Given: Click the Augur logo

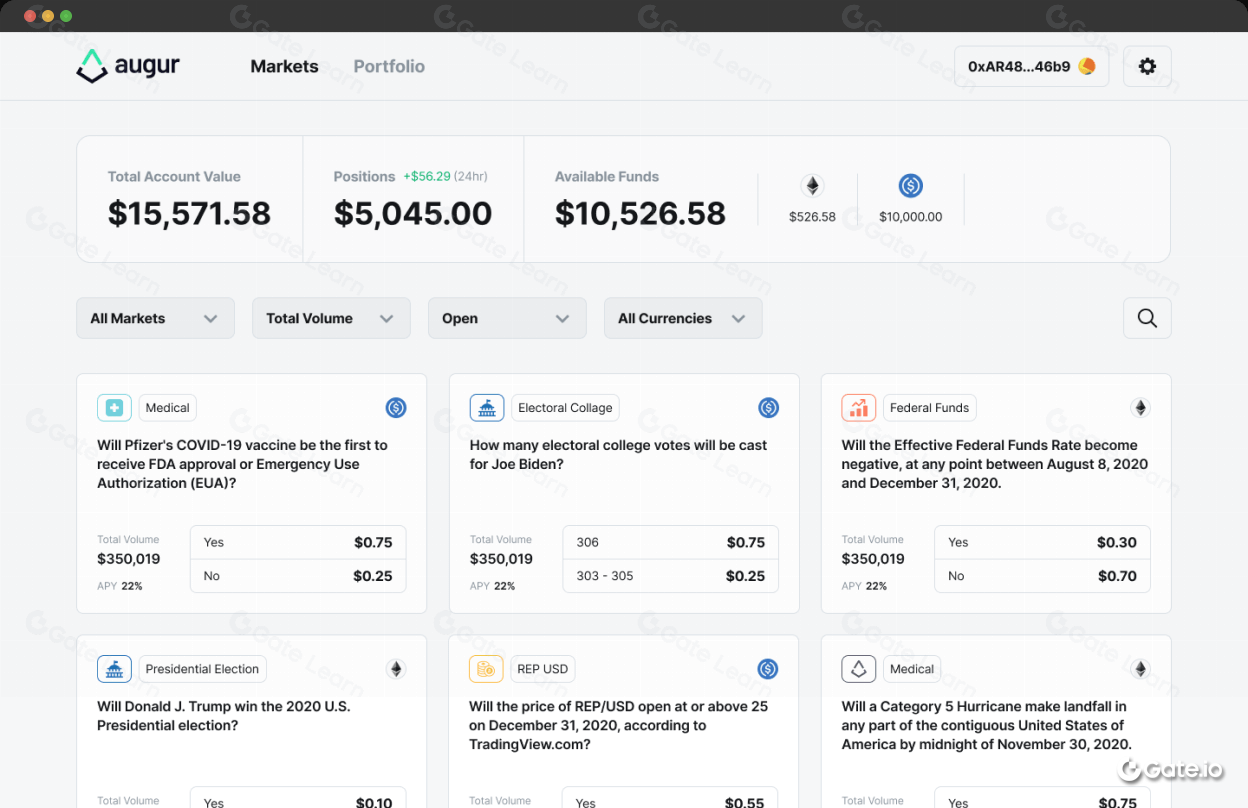Looking at the screenshot, I should pos(128,66).
